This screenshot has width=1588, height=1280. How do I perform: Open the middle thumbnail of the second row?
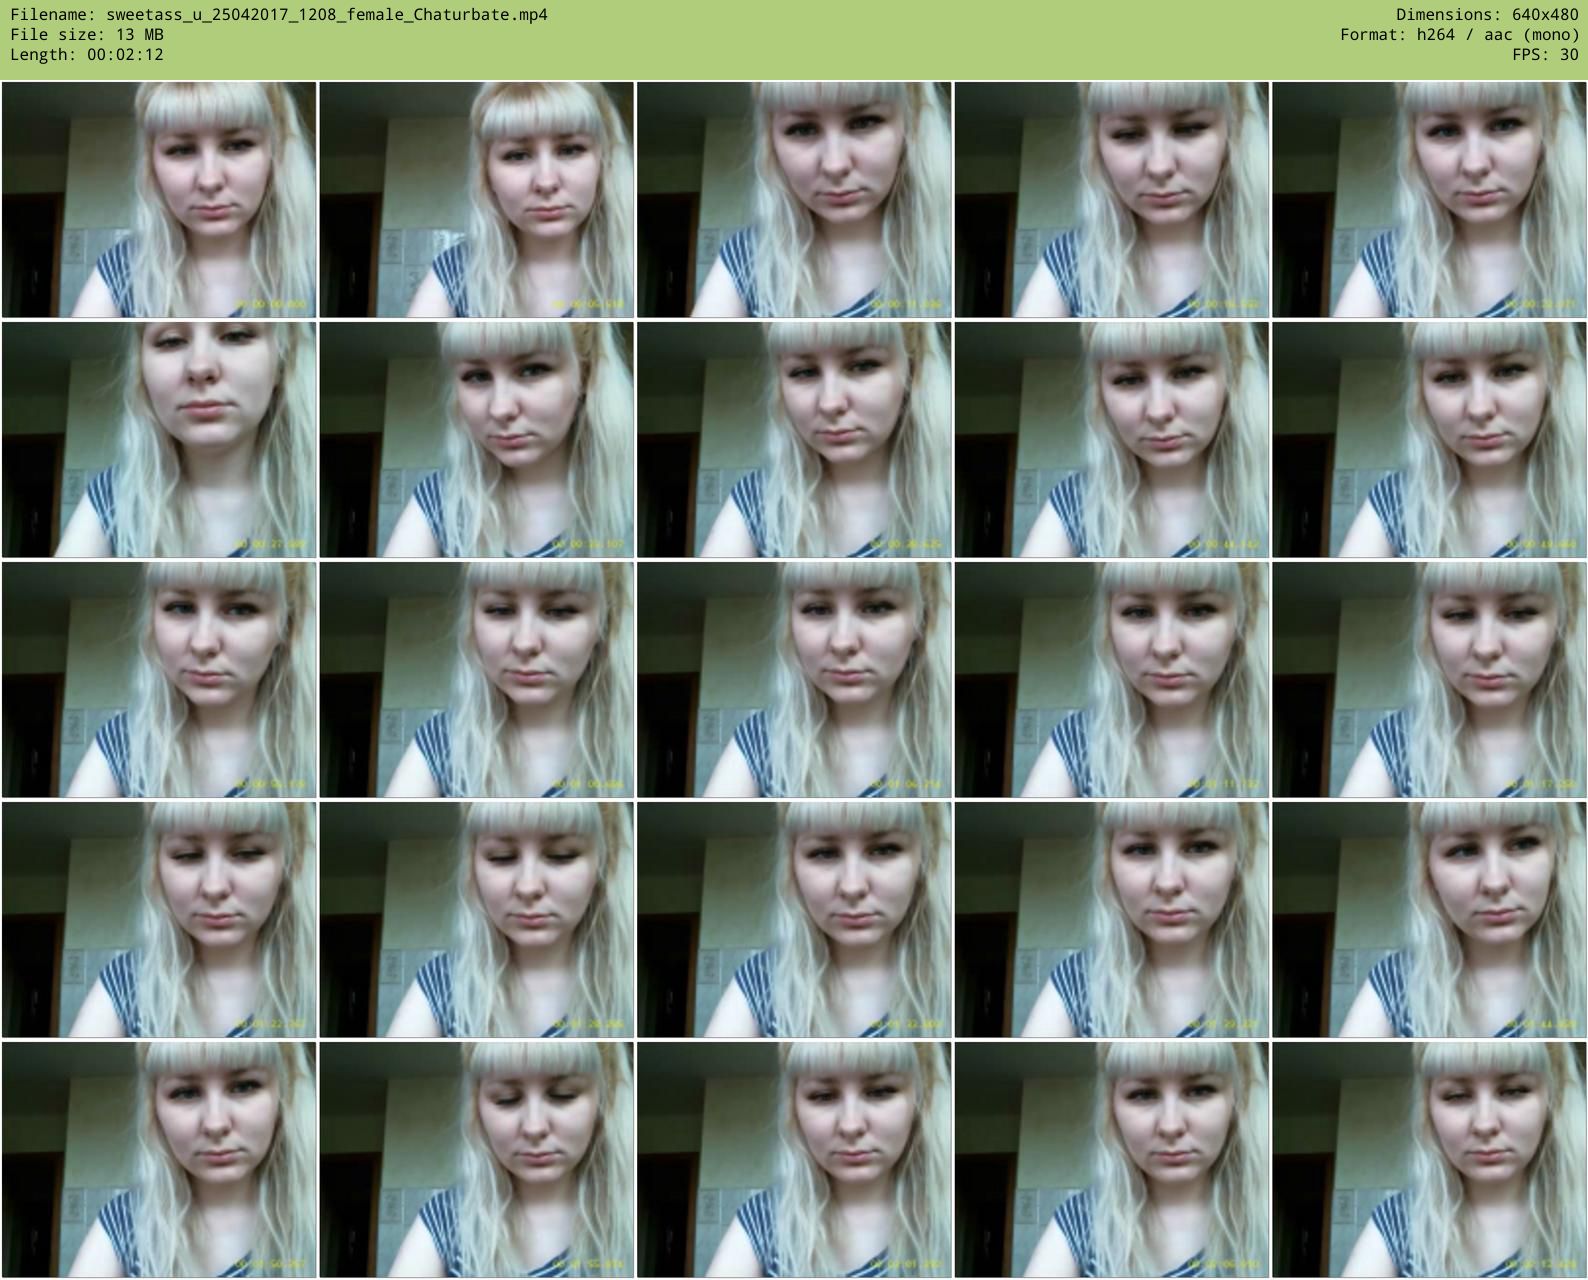794,440
